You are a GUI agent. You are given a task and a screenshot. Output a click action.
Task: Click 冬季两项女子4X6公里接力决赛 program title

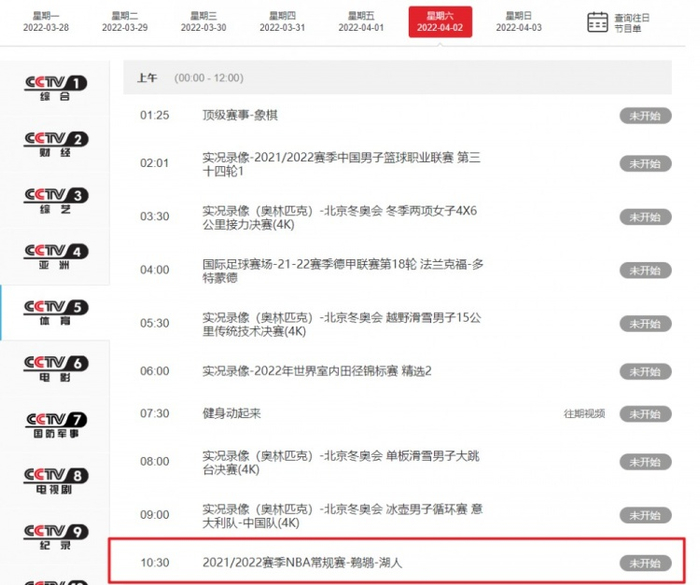click(340, 217)
